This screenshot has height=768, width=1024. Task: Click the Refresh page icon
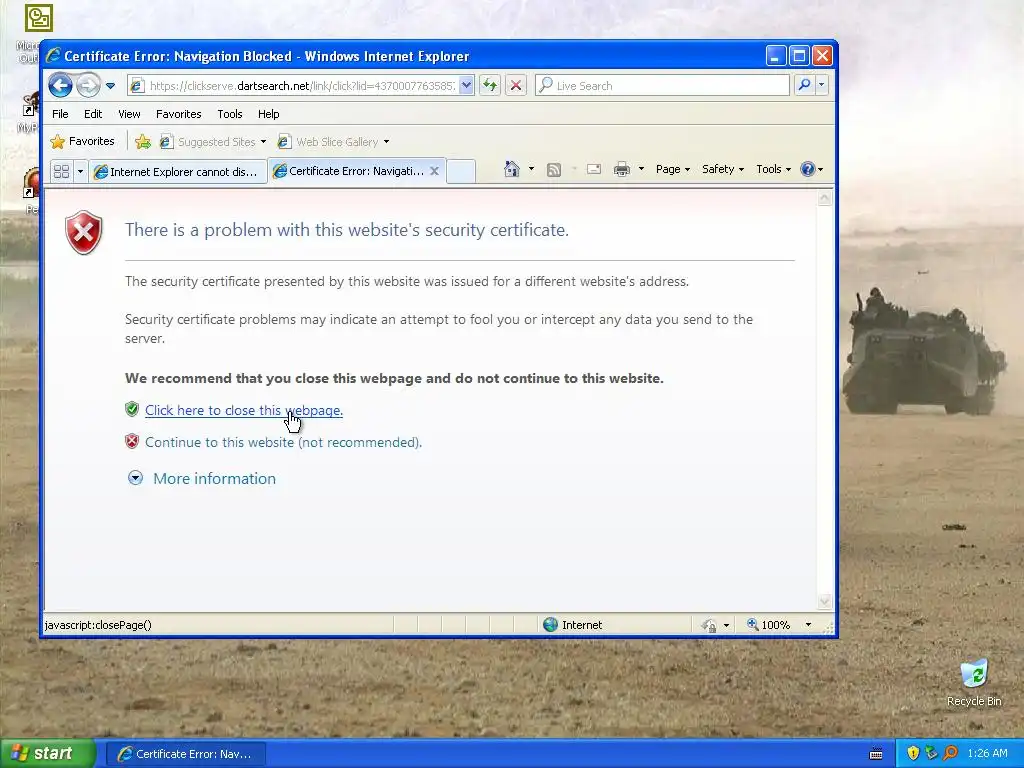(x=490, y=86)
